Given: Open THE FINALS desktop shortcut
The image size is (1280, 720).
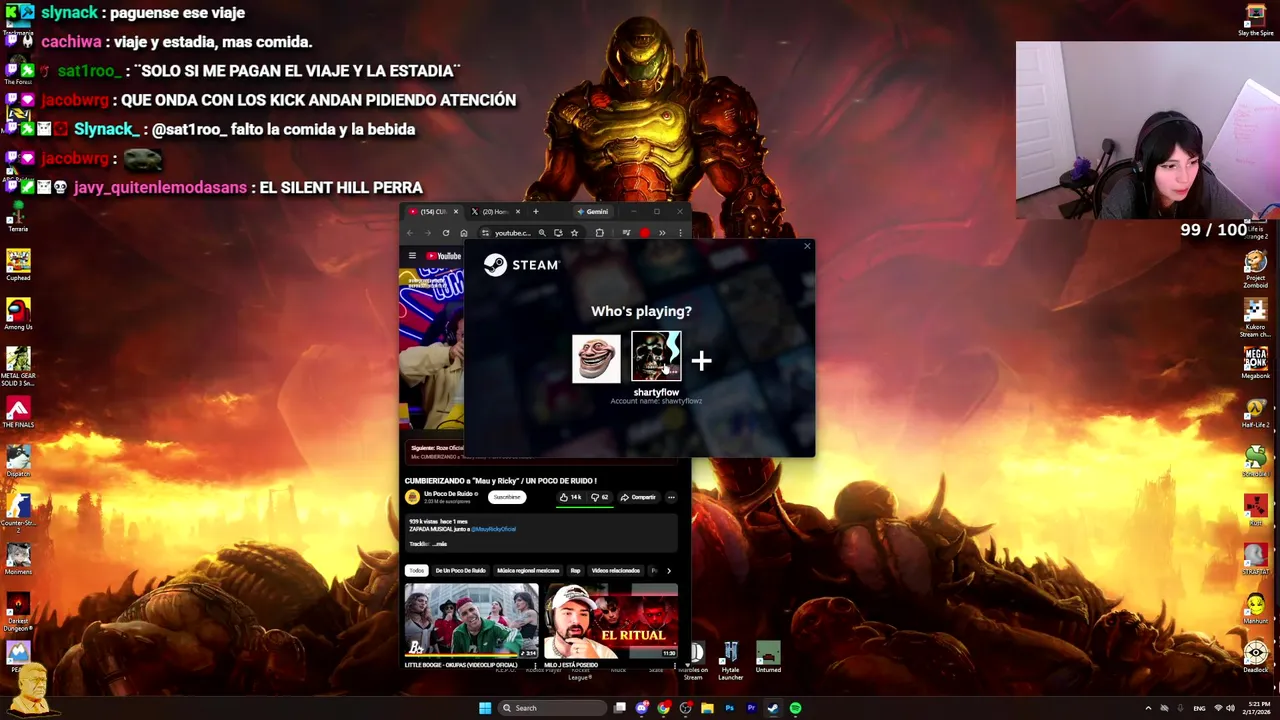Looking at the screenshot, I should 18,411.
